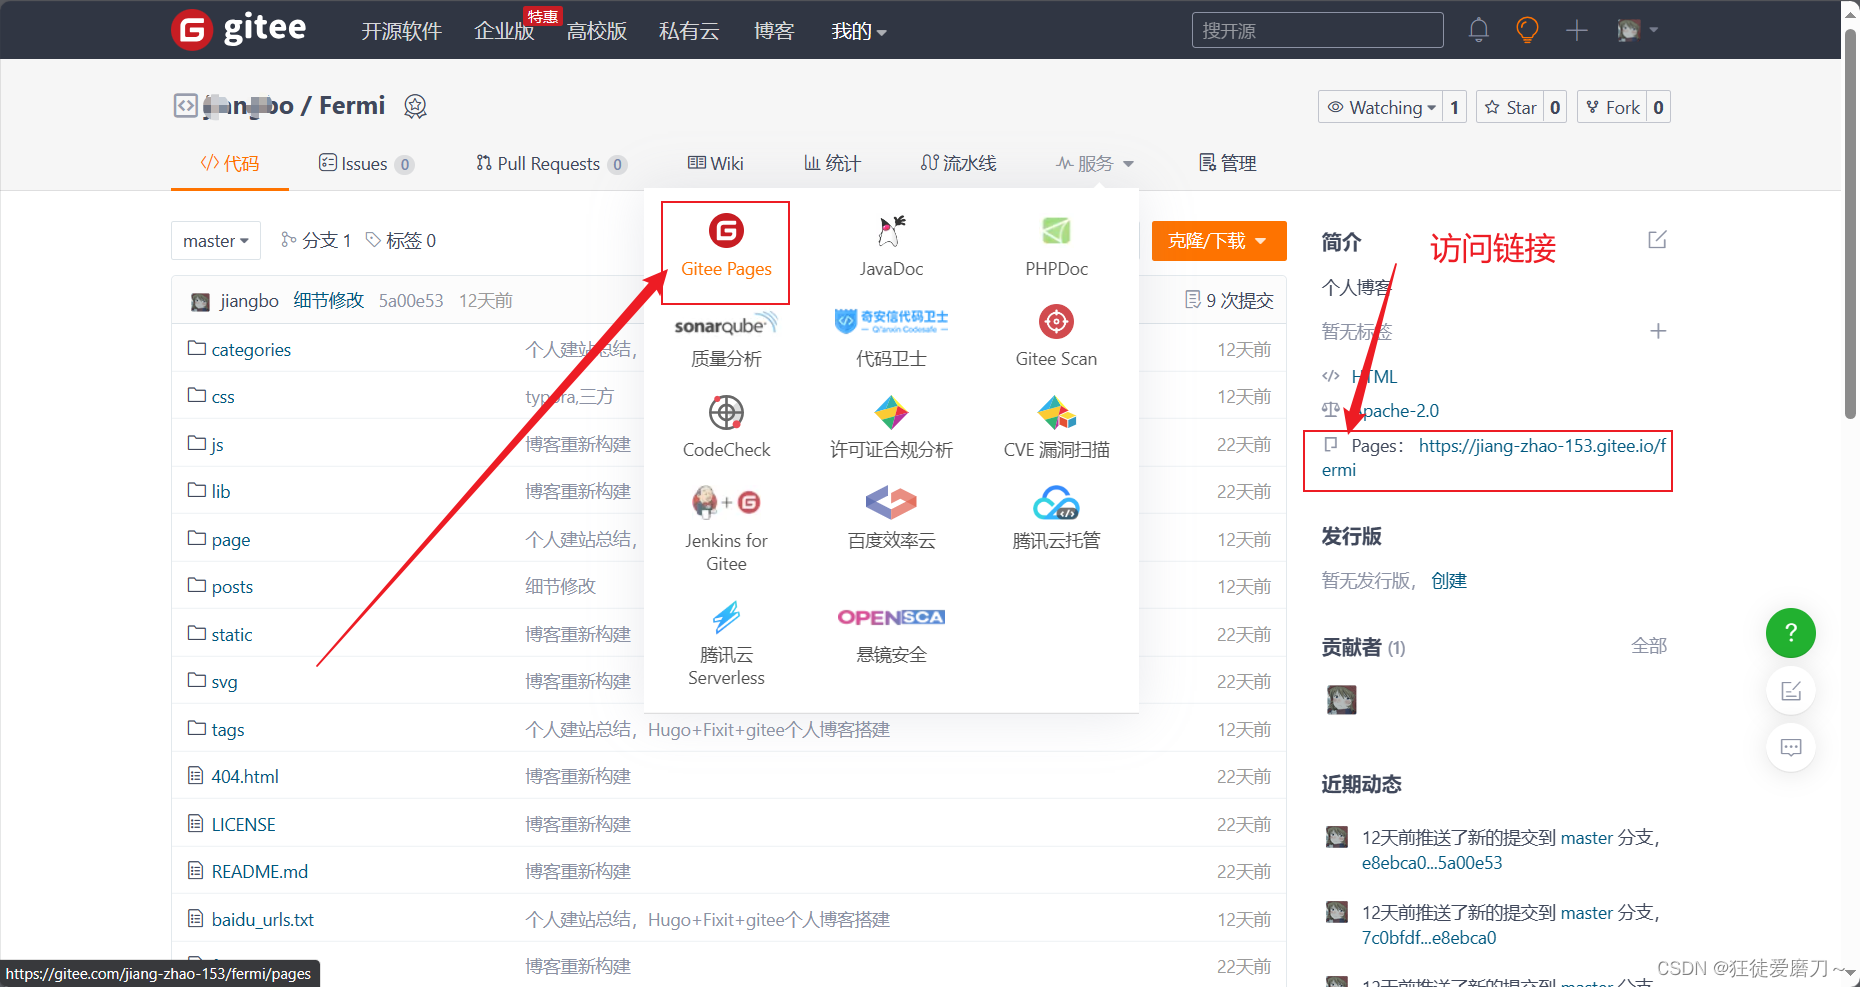Screen dimensions: 1860x987
Task: Open the user avatar menu
Action: coord(1637,30)
